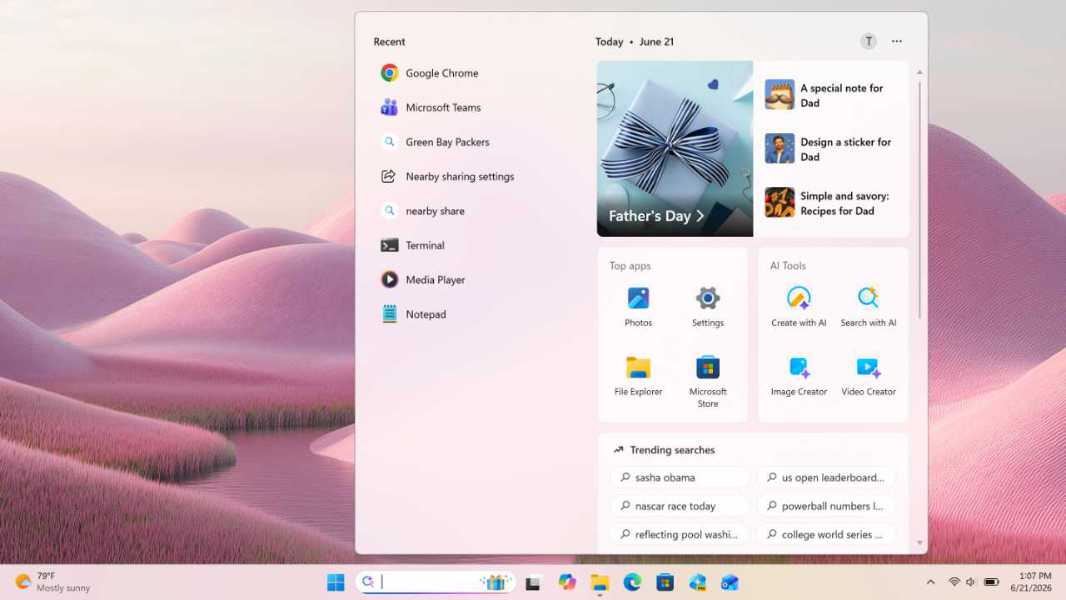
Task: Open Outlook from the taskbar
Action: pyautogui.click(x=730, y=582)
